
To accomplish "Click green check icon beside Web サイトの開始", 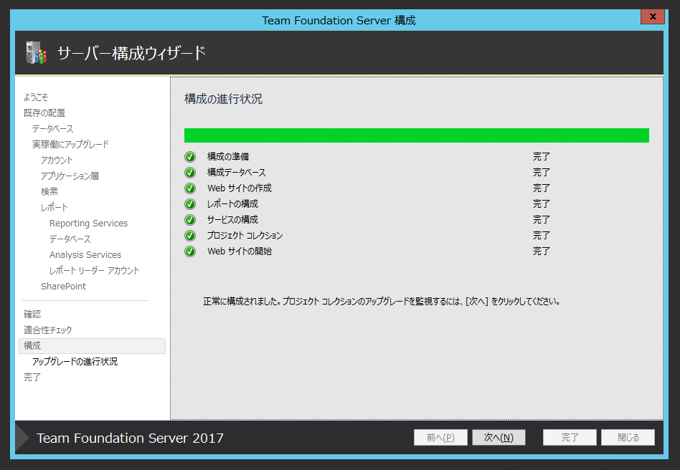I will (190, 251).
